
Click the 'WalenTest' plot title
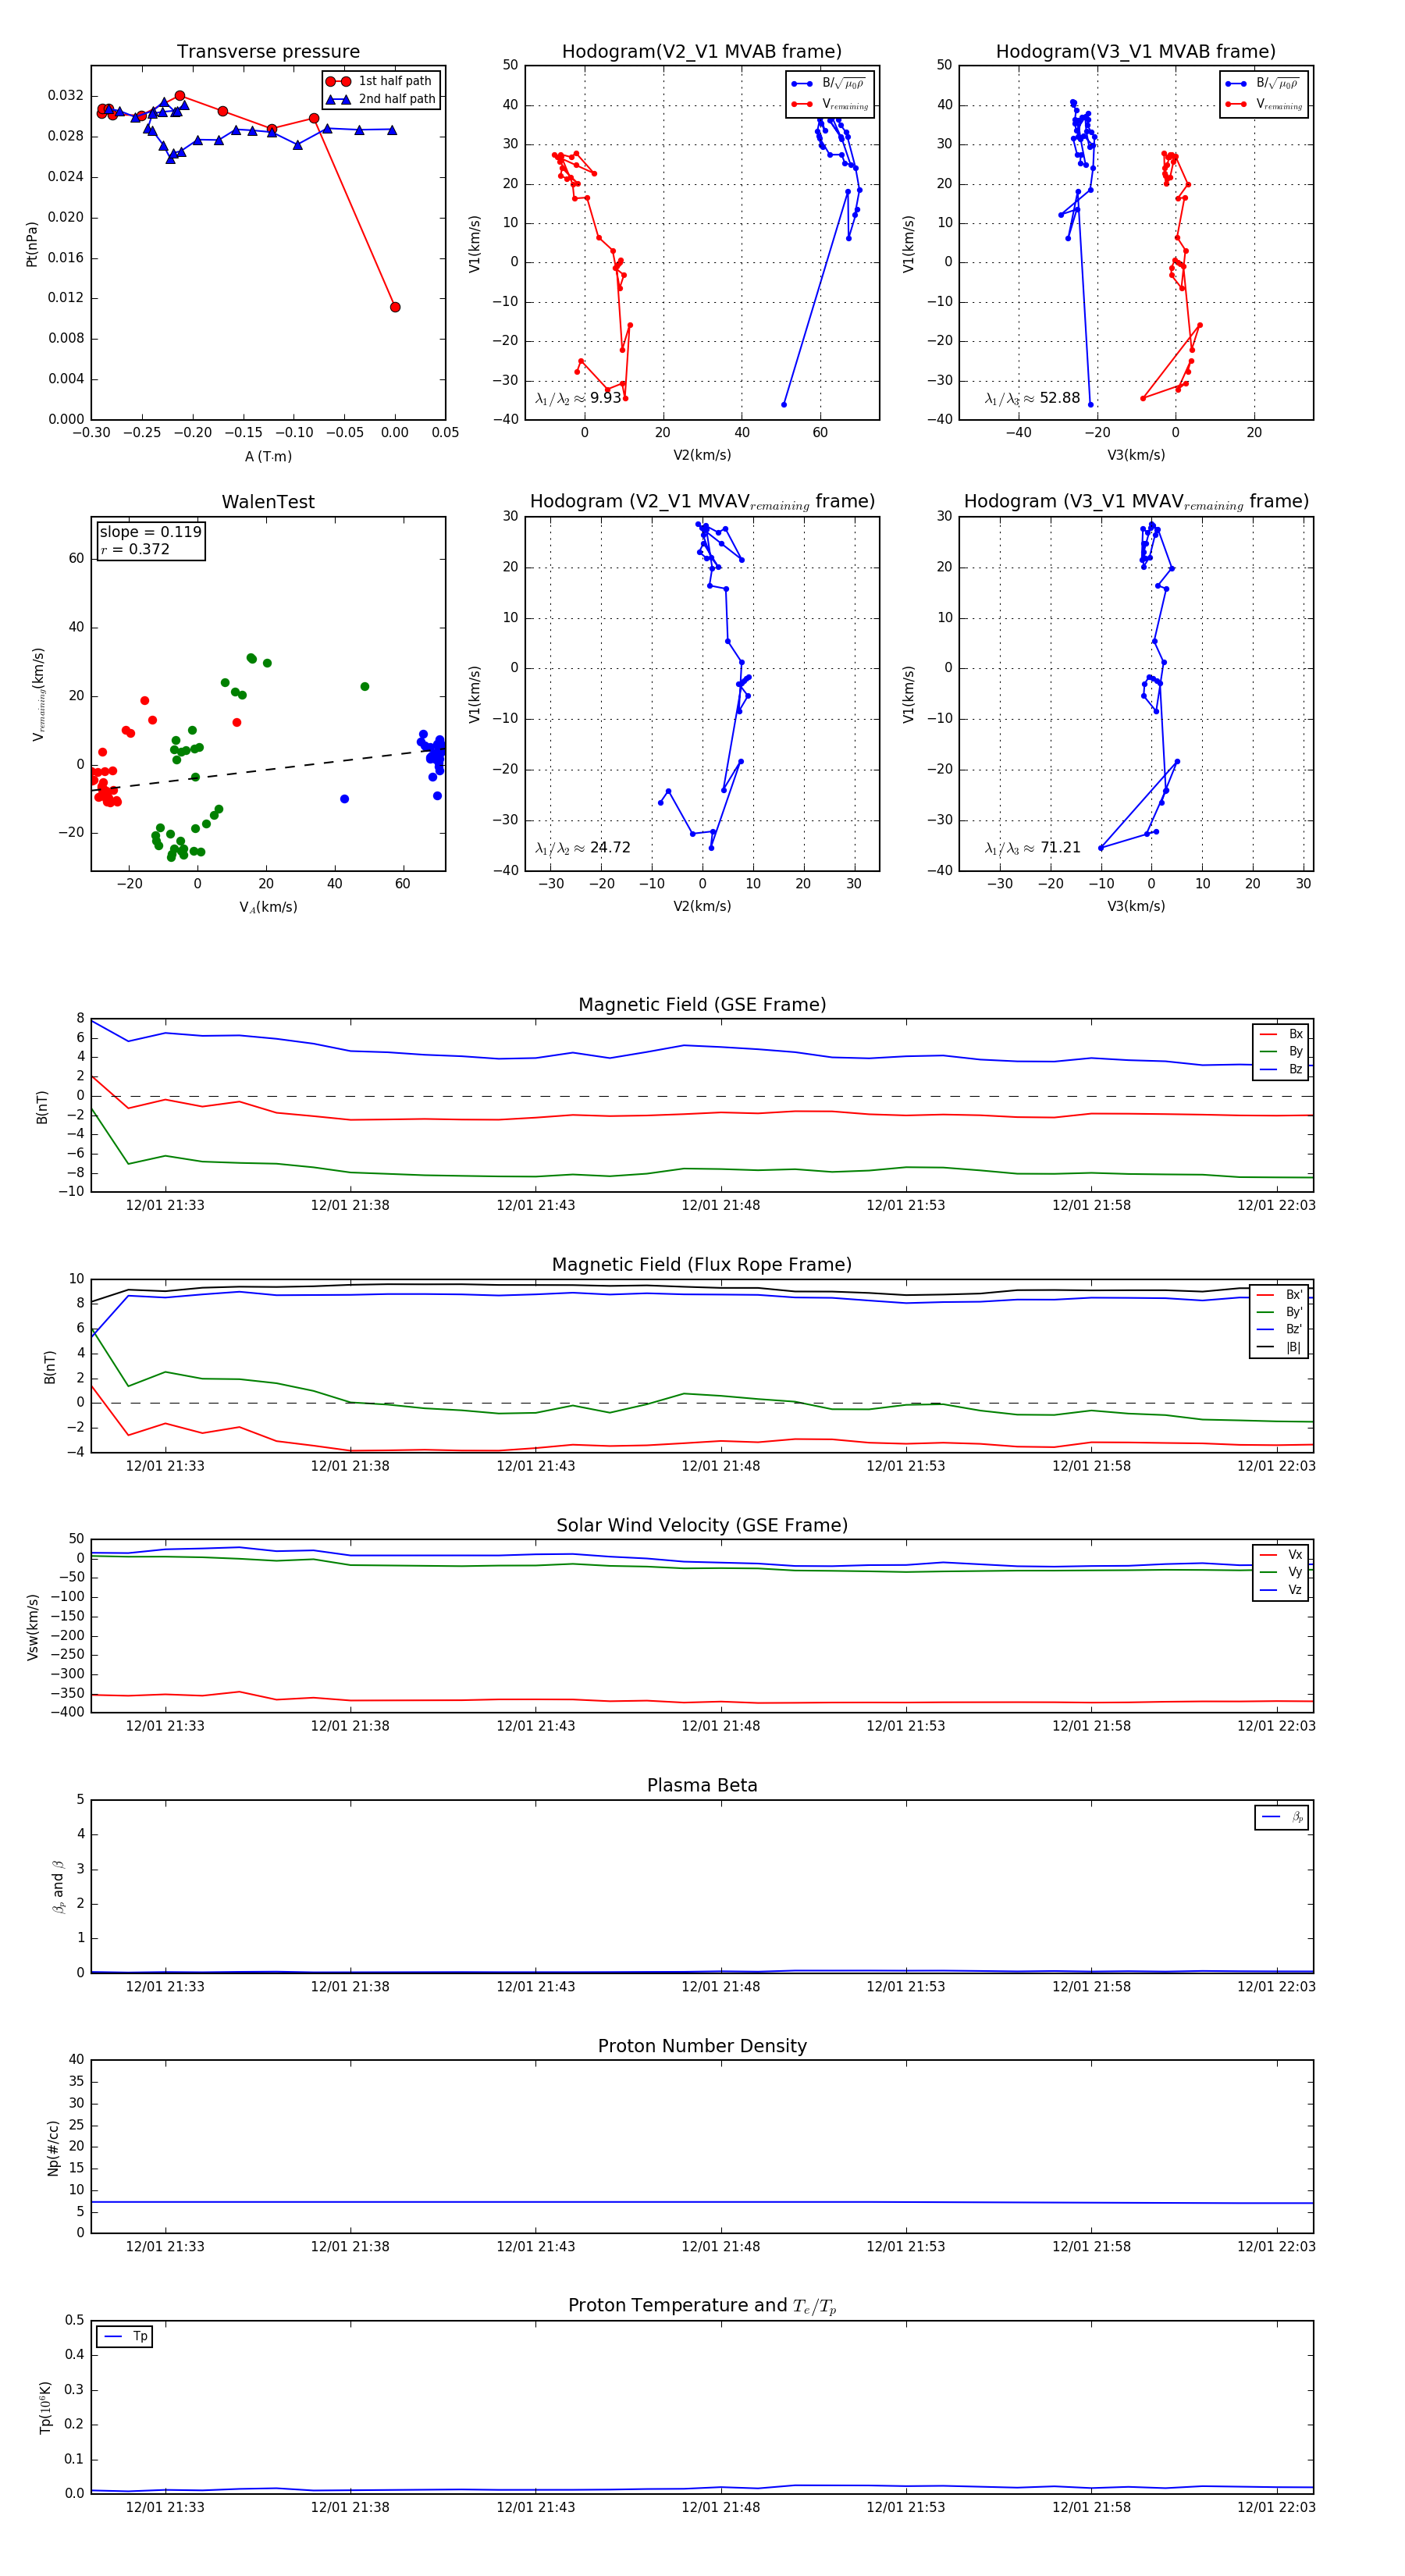pos(268,502)
